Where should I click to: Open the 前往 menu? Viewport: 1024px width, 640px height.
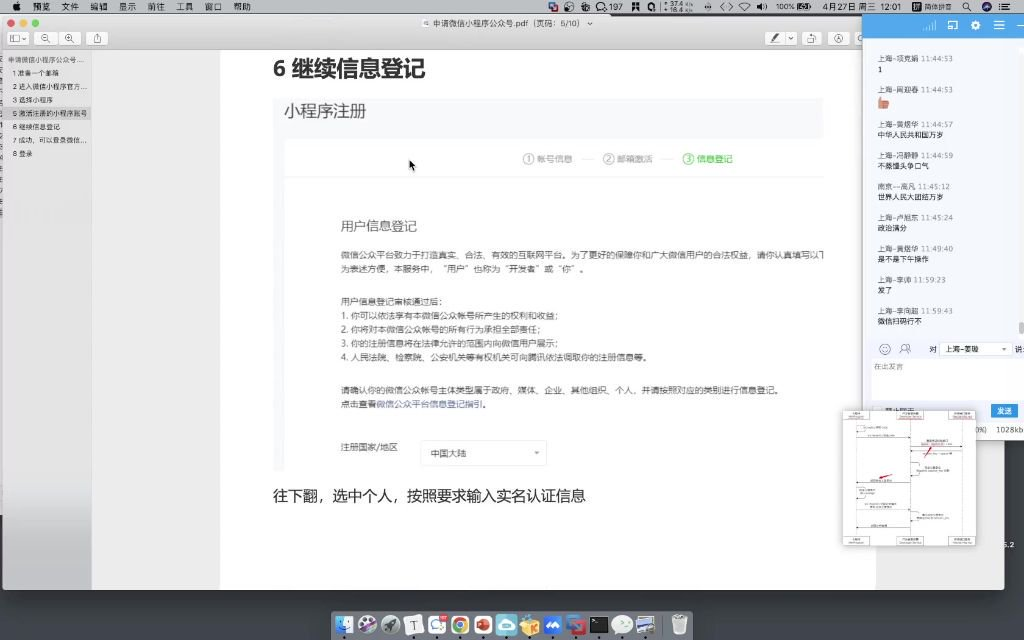tap(156, 7)
